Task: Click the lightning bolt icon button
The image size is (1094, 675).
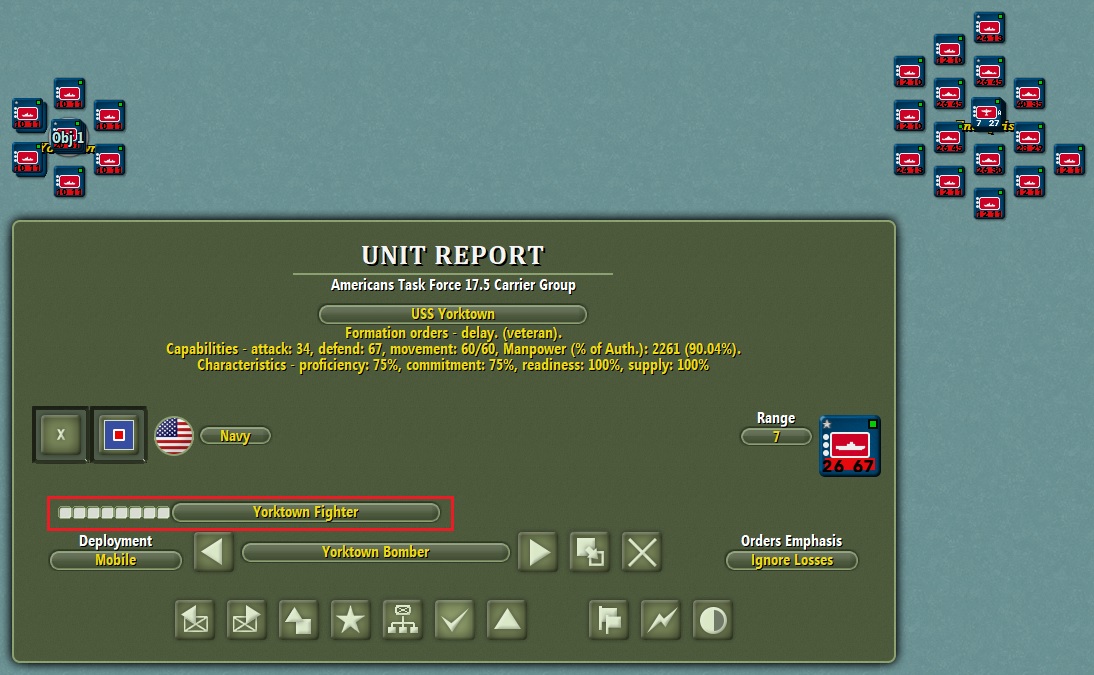Action: 661,620
